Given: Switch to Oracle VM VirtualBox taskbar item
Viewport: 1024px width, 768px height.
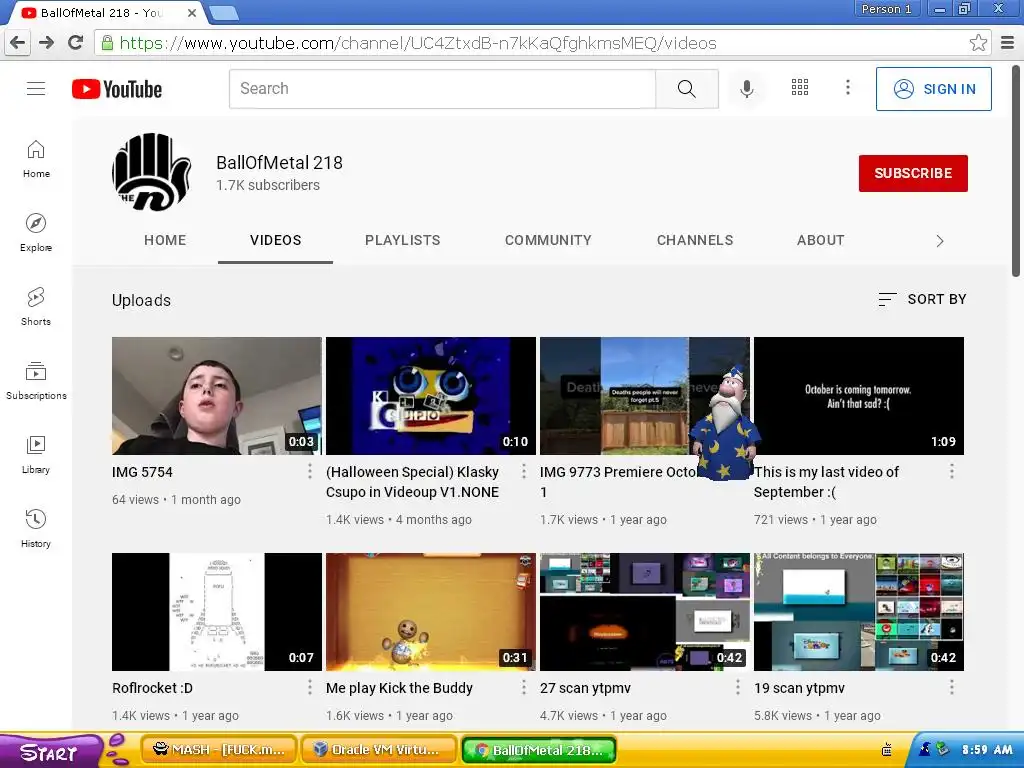Looking at the screenshot, I should (x=379, y=750).
